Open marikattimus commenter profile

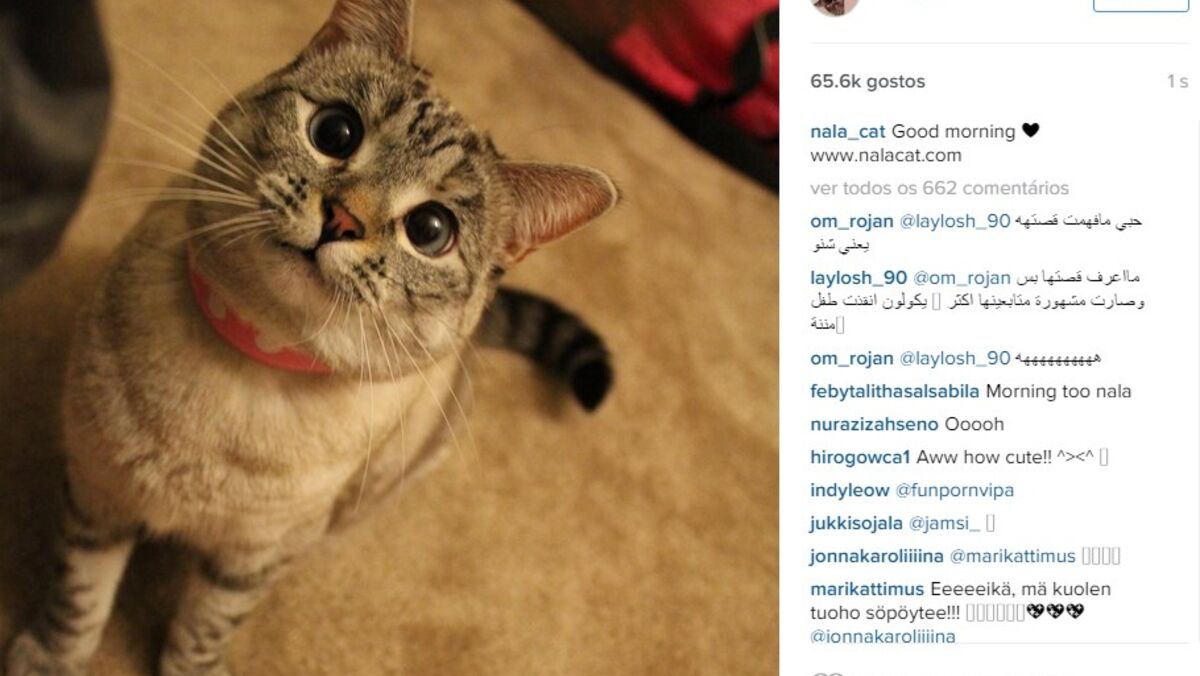click(868, 590)
